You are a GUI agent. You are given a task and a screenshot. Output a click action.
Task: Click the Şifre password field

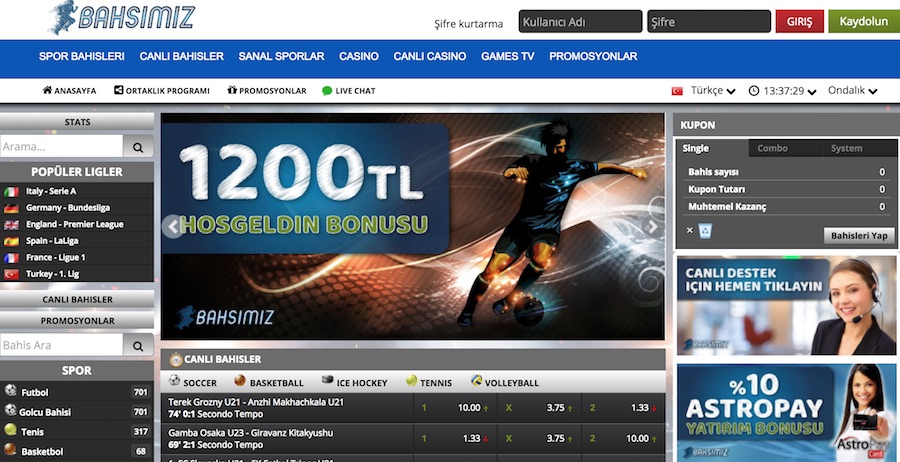pyautogui.click(x=709, y=21)
